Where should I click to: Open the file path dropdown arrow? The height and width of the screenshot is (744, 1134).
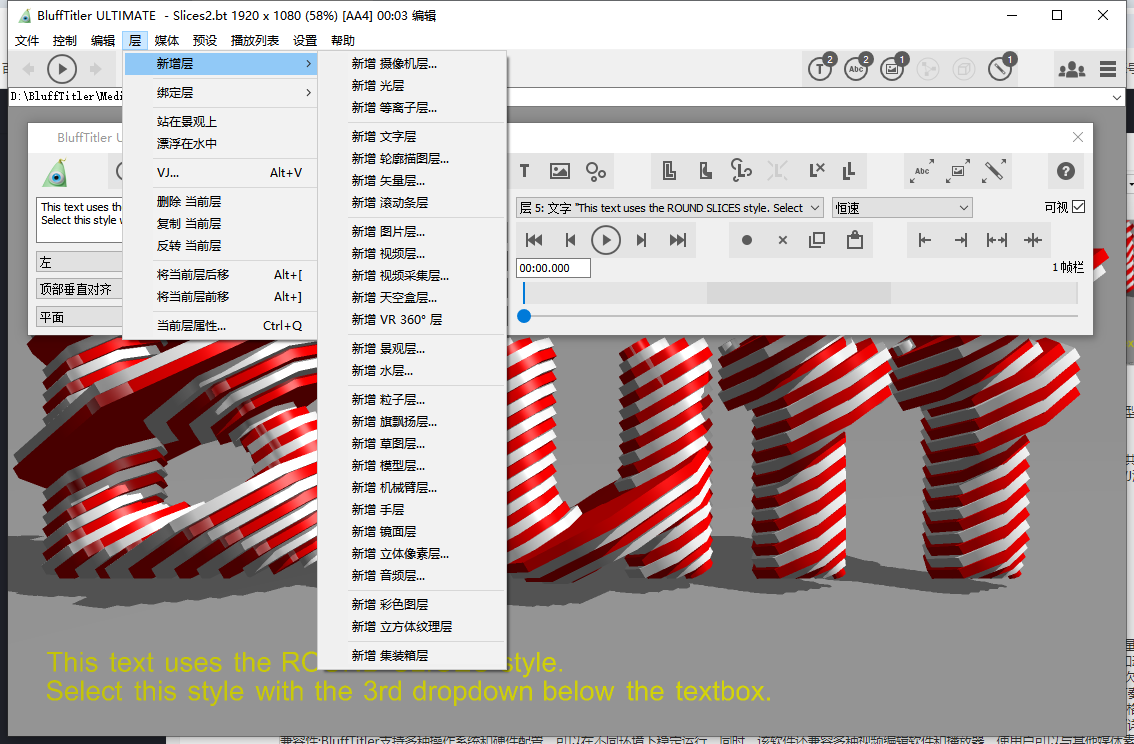pyautogui.click(x=1118, y=97)
